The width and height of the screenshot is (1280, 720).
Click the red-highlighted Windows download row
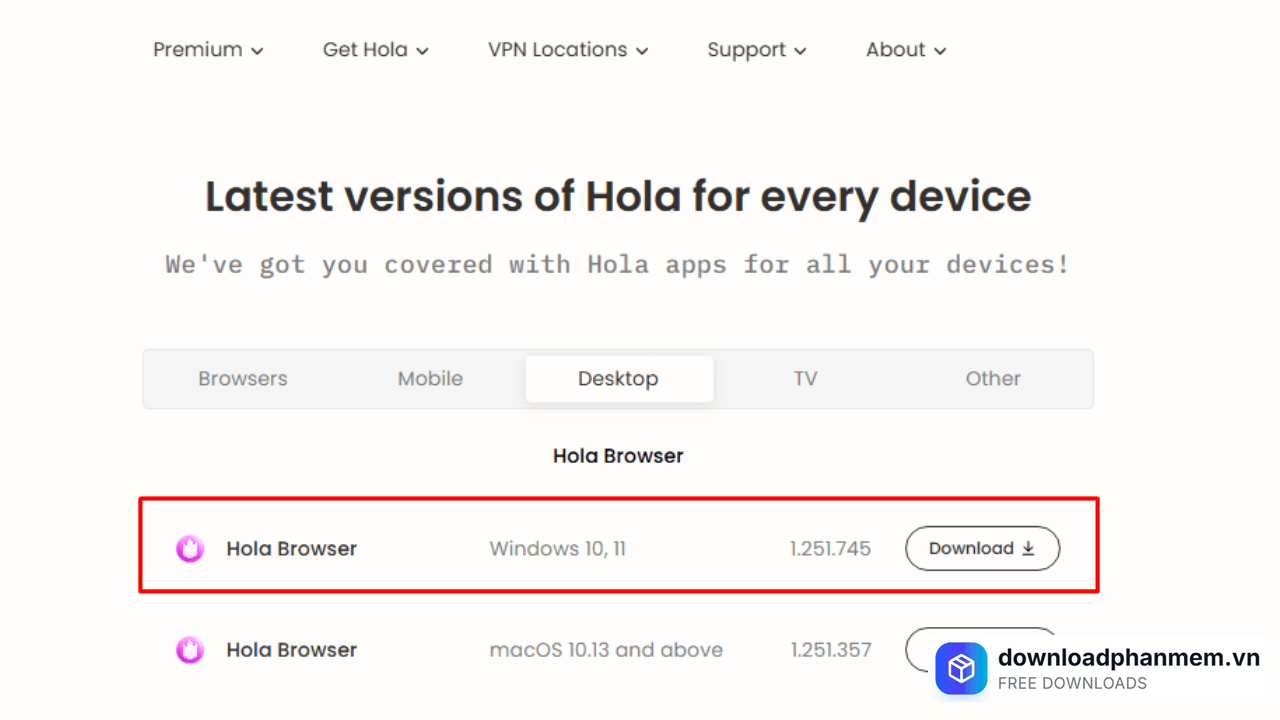[618, 545]
